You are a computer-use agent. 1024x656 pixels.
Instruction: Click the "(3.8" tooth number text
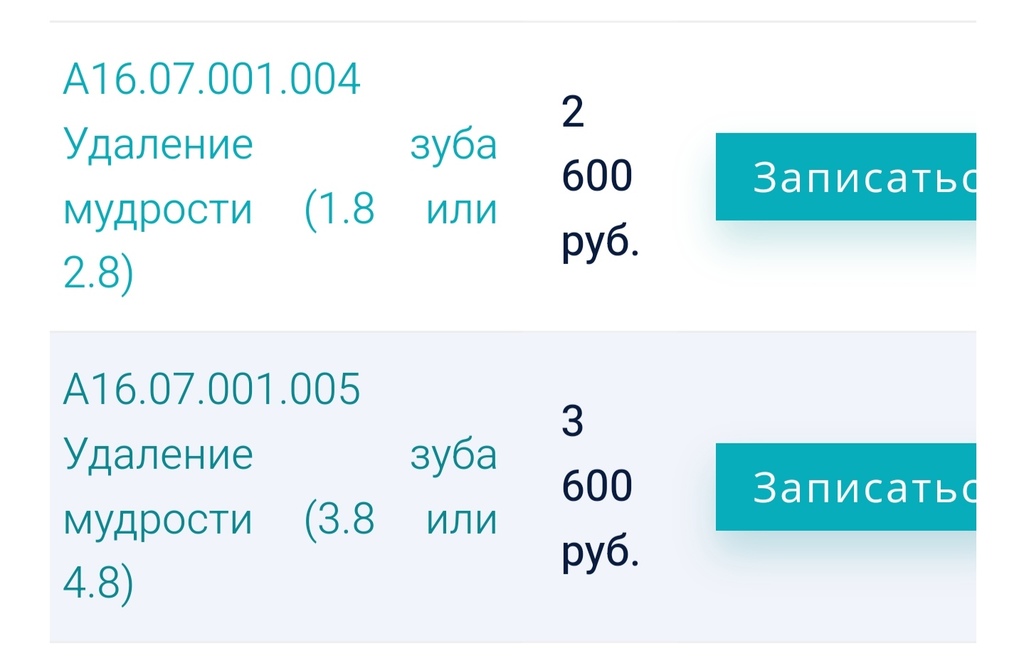(x=339, y=520)
